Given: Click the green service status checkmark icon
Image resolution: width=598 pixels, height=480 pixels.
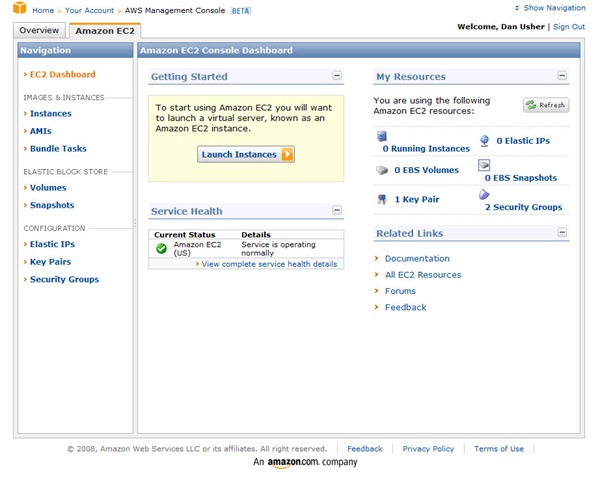Looking at the screenshot, I should (161, 249).
